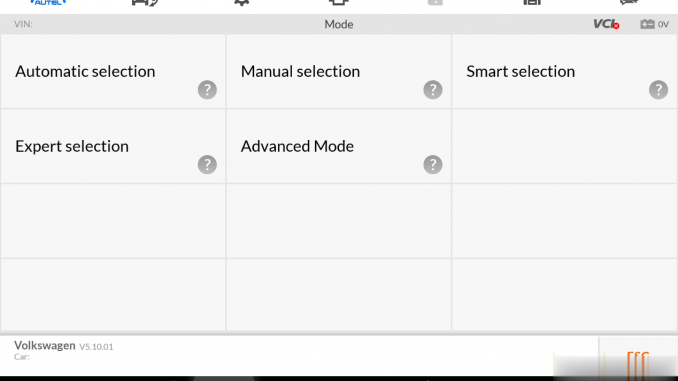Open Expert selection mode
The height and width of the screenshot is (381, 678).
pyautogui.click(x=113, y=147)
